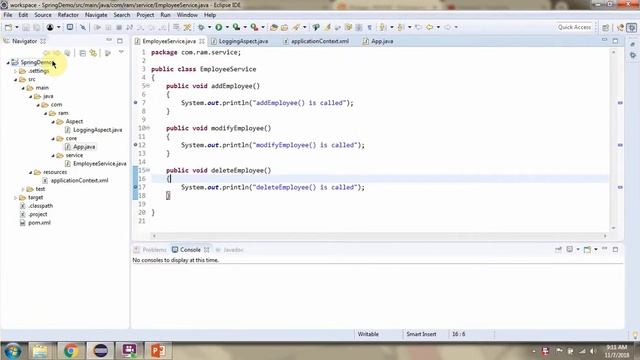640x360 pixels.
Task: Open the New wizard dropdown arrow
Action: (17, 27)
